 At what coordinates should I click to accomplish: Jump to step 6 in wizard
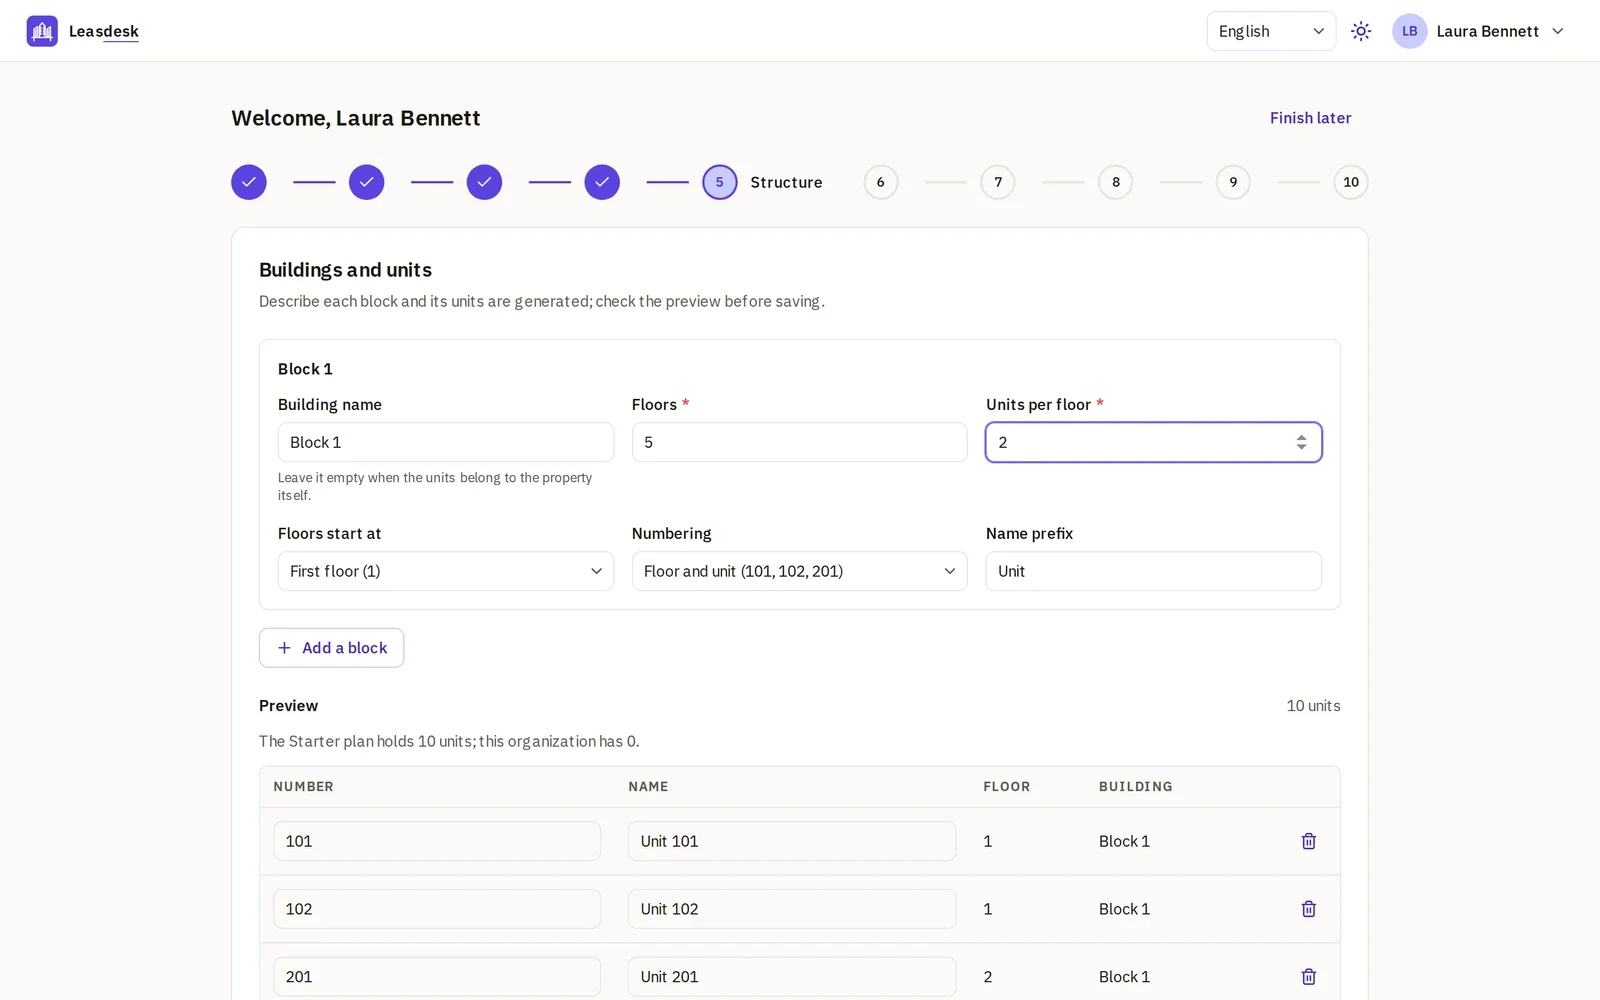coord(880,182)
